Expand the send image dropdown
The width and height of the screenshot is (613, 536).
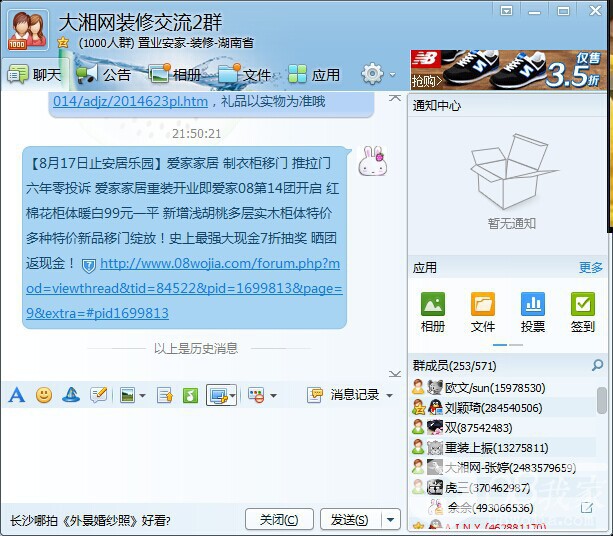coord(142,396)
